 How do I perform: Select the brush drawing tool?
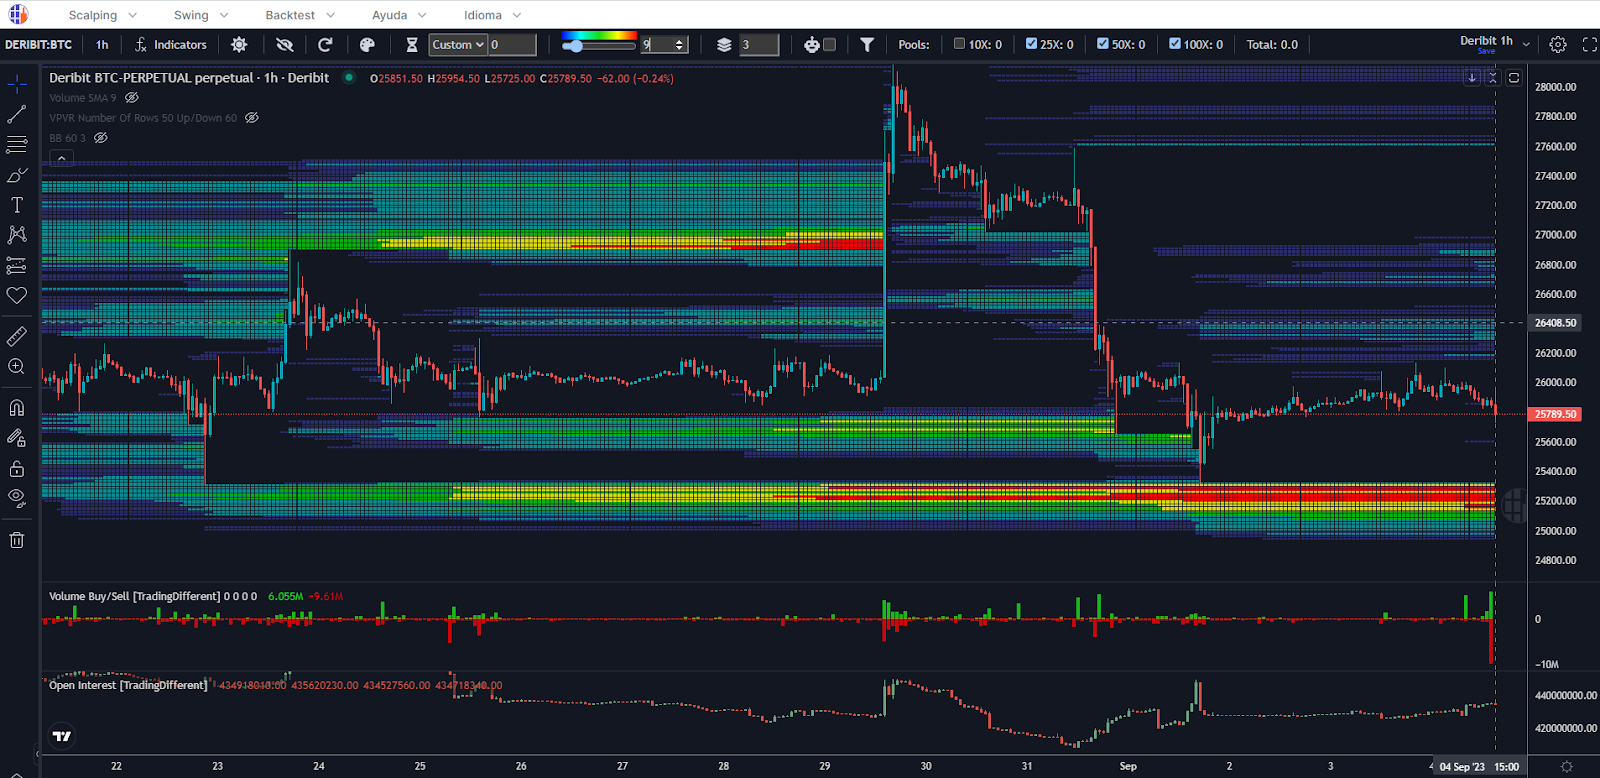(x=17, y=175)
